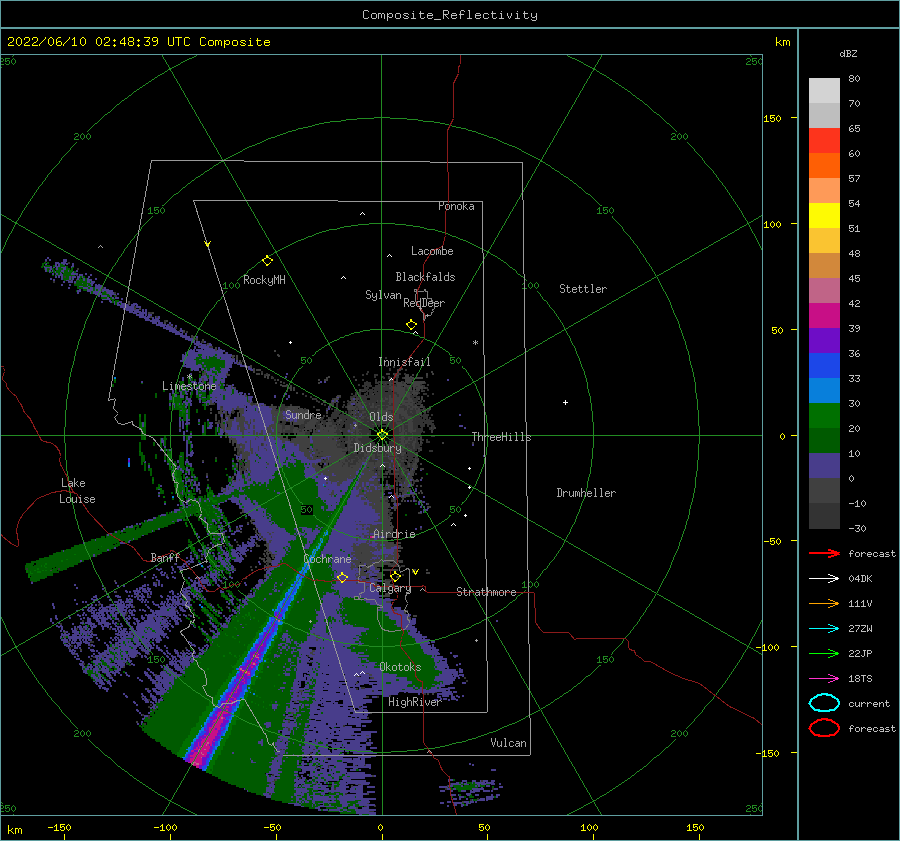Click the Sylvan label
Screen dimensions: 900x841
(x=383, y=295)
